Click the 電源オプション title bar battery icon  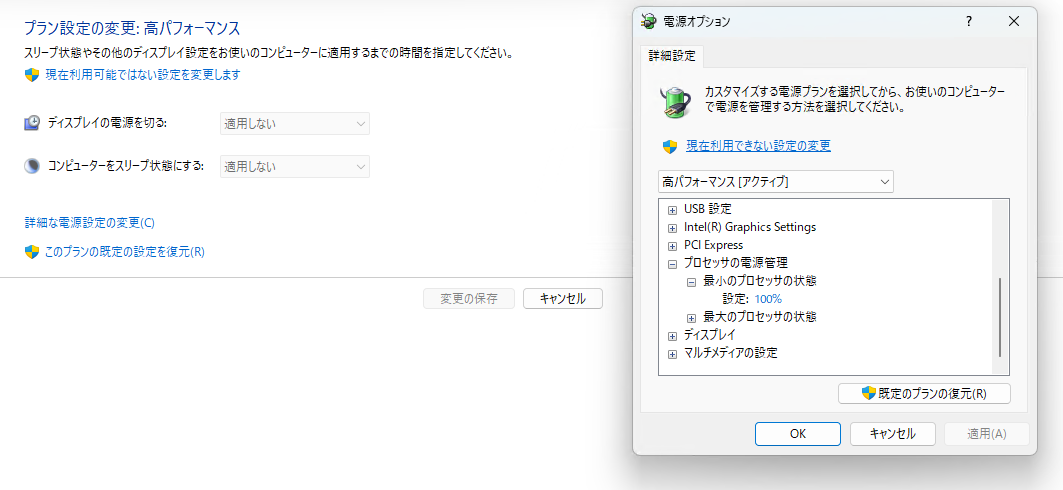pyautogui.click(x=649, y=21)
